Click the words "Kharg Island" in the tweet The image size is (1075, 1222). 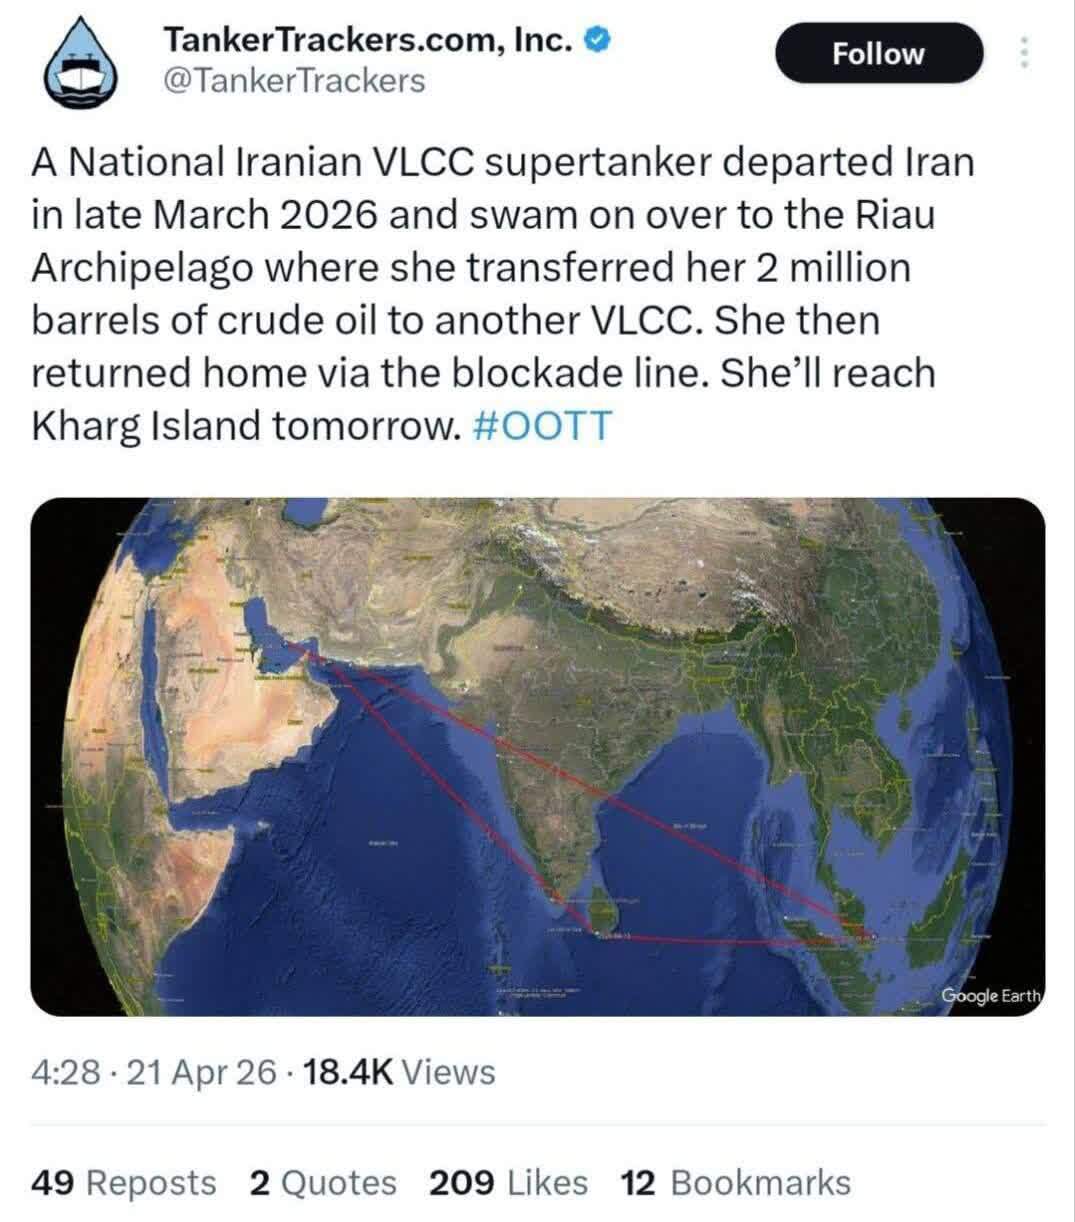click(x=146, y=425)
